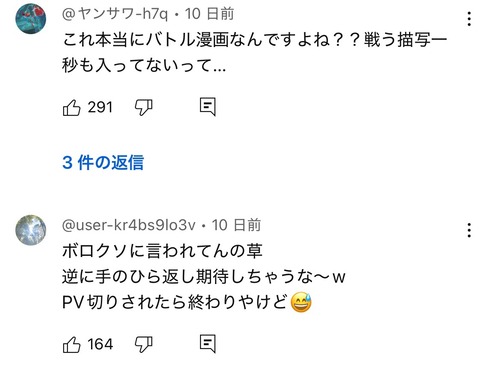
Task: Reply to @ヤンサワ-h7q's comment
Action: tap(208, 107)
